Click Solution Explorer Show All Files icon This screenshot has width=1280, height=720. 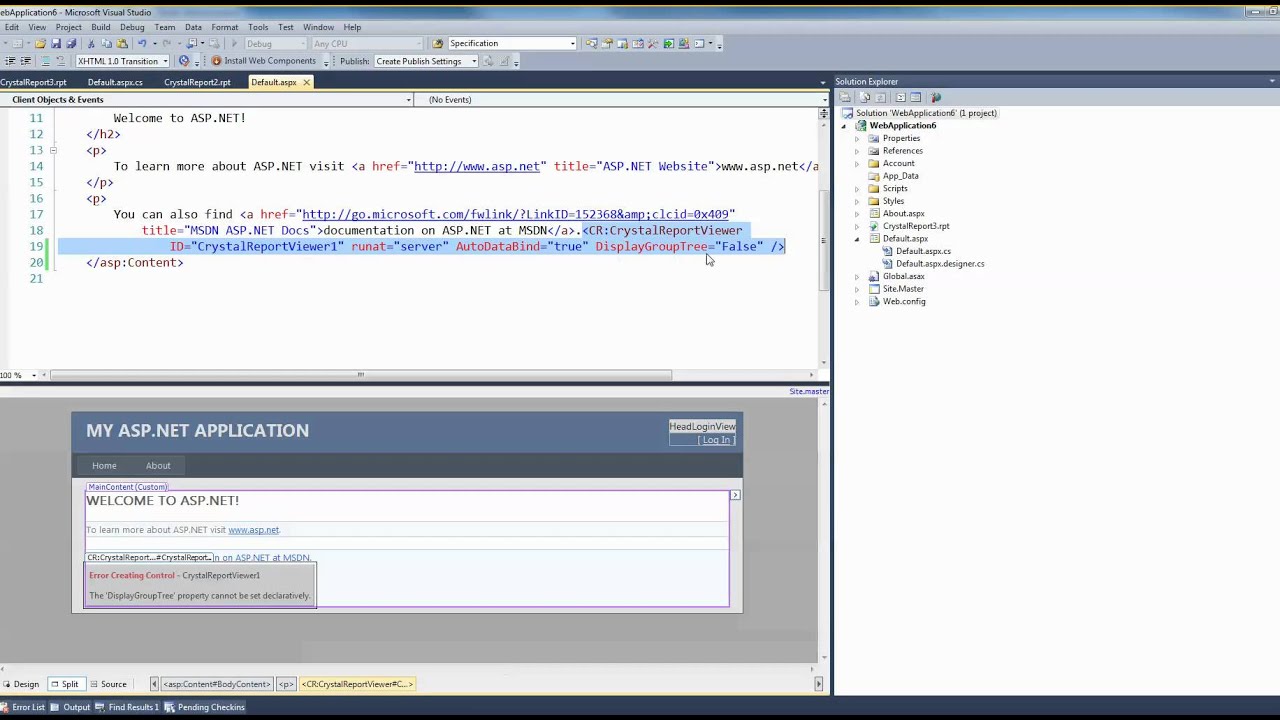coord(865,98)
